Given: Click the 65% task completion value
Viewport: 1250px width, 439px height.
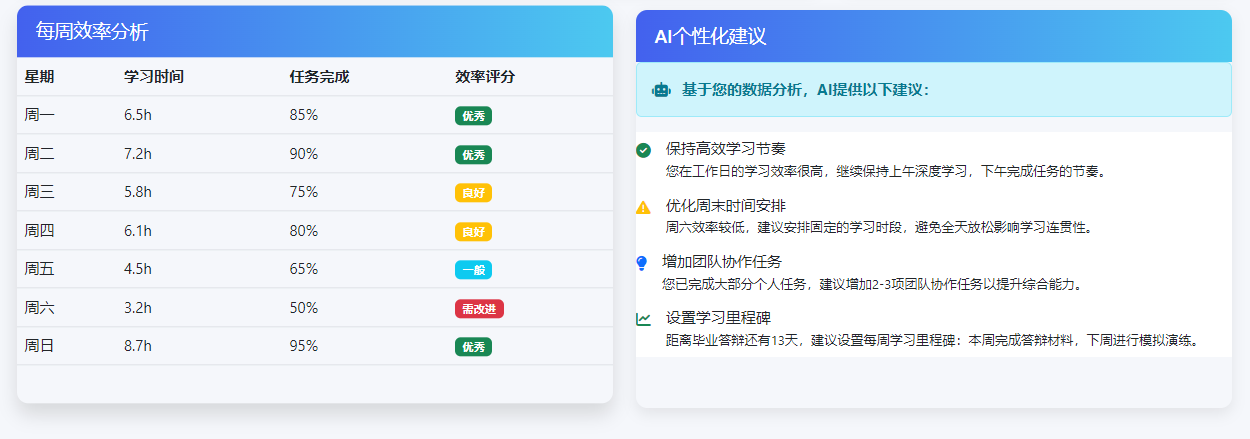Looking at the screenshot, I should pyautogui.click(x=304, y=270).
